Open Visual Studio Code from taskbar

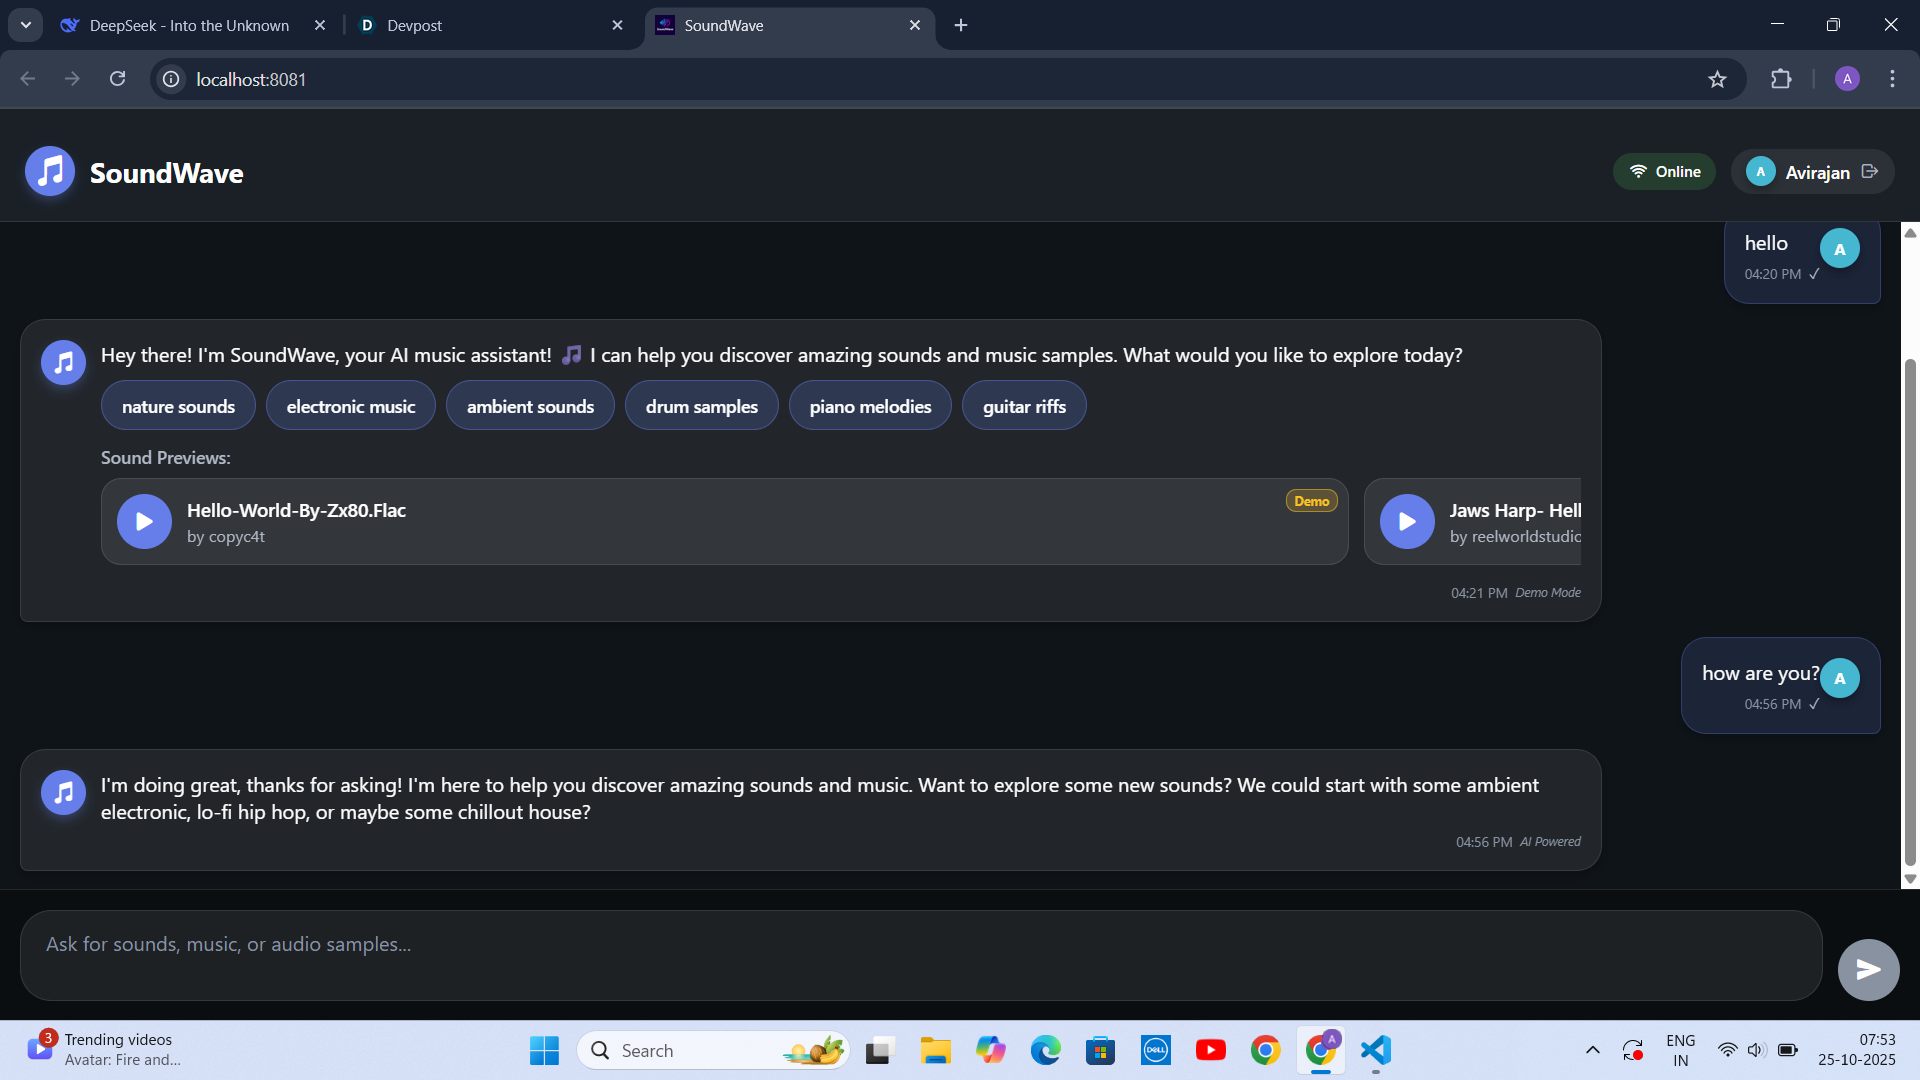pyautogui.click(x=1376, y=1050)
